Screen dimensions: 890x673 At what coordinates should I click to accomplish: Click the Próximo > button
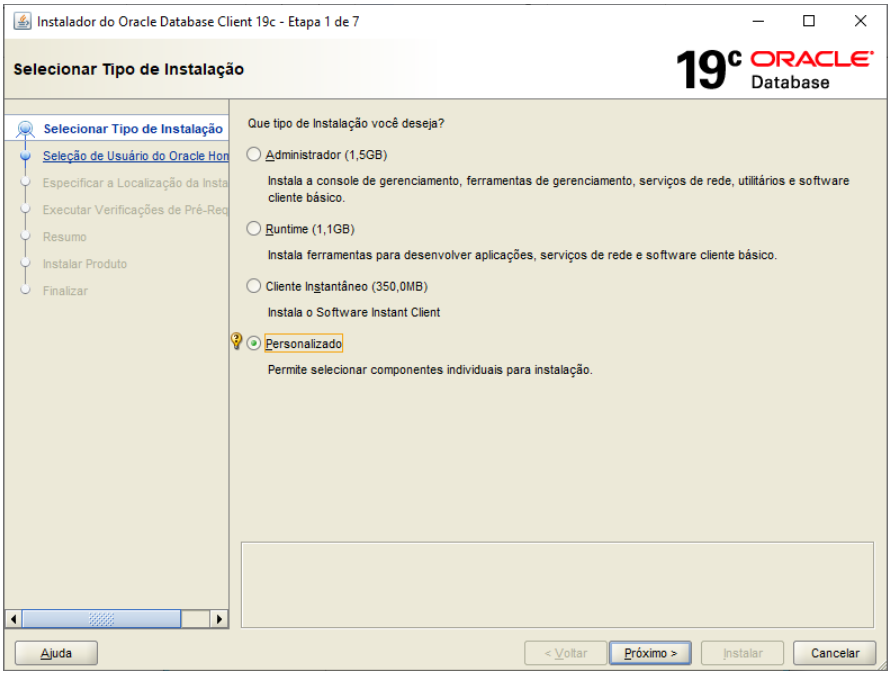pyautogui.click(x=650, y=653)
